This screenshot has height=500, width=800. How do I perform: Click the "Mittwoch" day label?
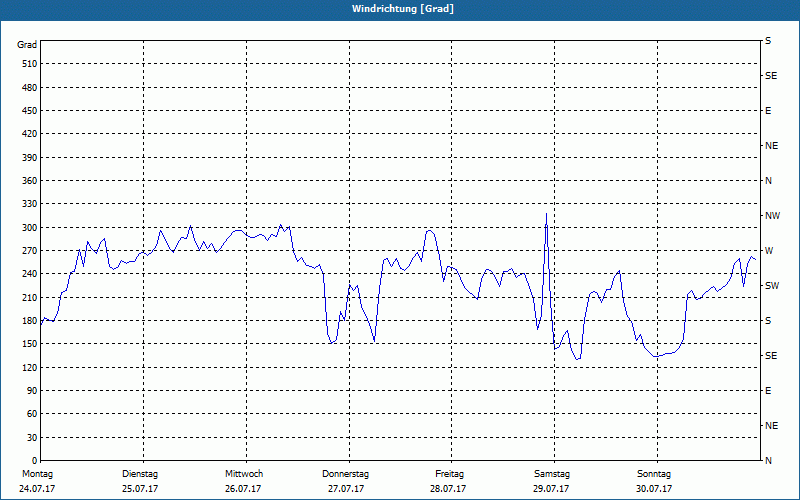click(x=244, y=474)
